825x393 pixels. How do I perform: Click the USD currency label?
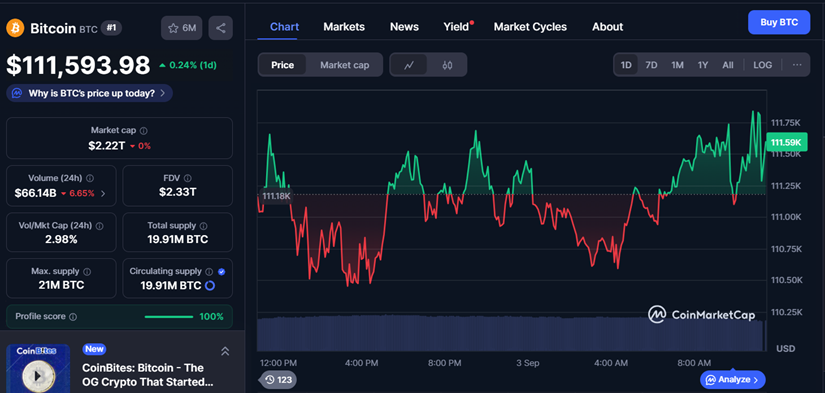[786, 349]
